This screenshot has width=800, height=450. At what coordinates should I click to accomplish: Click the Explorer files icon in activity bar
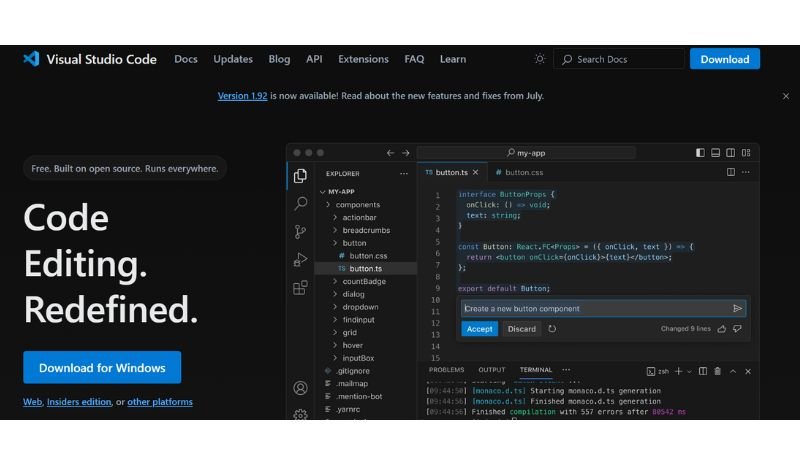pyautogui.click(x=301, y=176)
